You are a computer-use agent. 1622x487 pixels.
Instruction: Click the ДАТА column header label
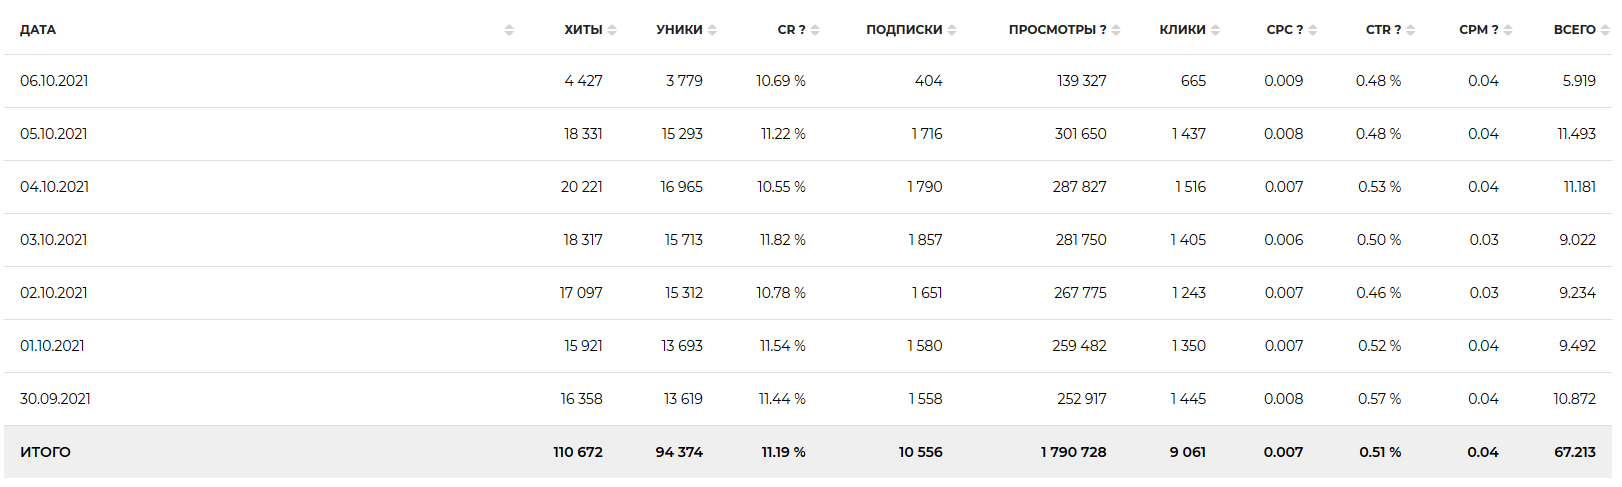tap(38, 30)
